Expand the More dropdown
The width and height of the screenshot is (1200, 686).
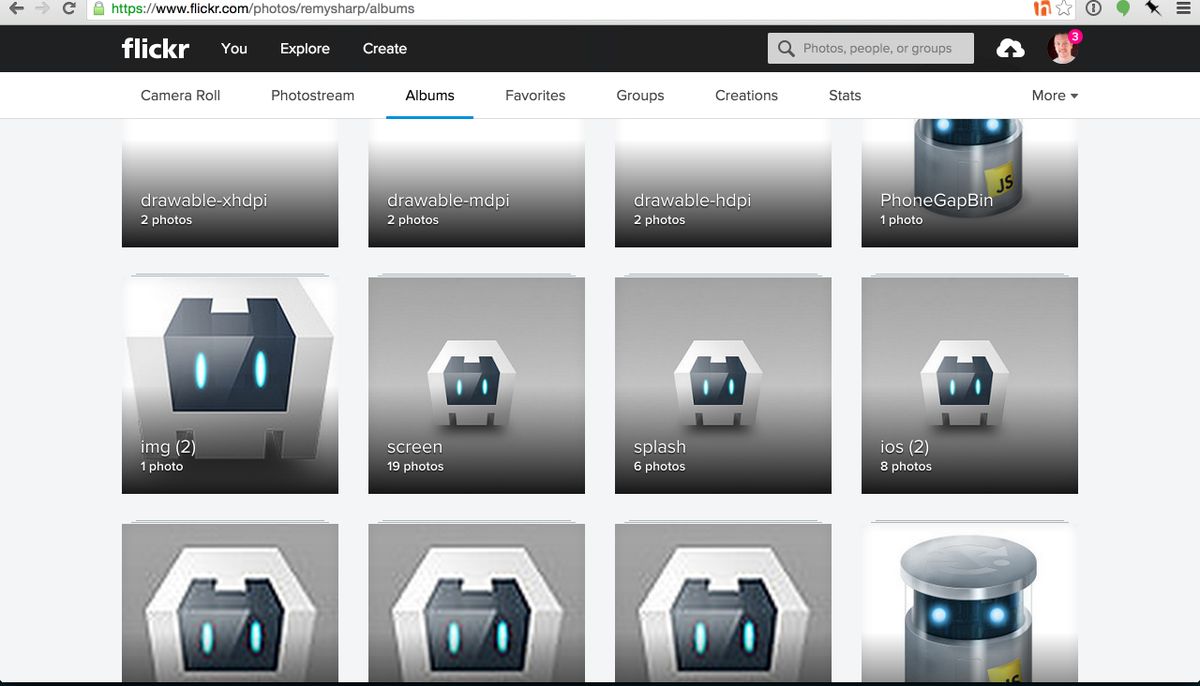[x=1055, y=95]
